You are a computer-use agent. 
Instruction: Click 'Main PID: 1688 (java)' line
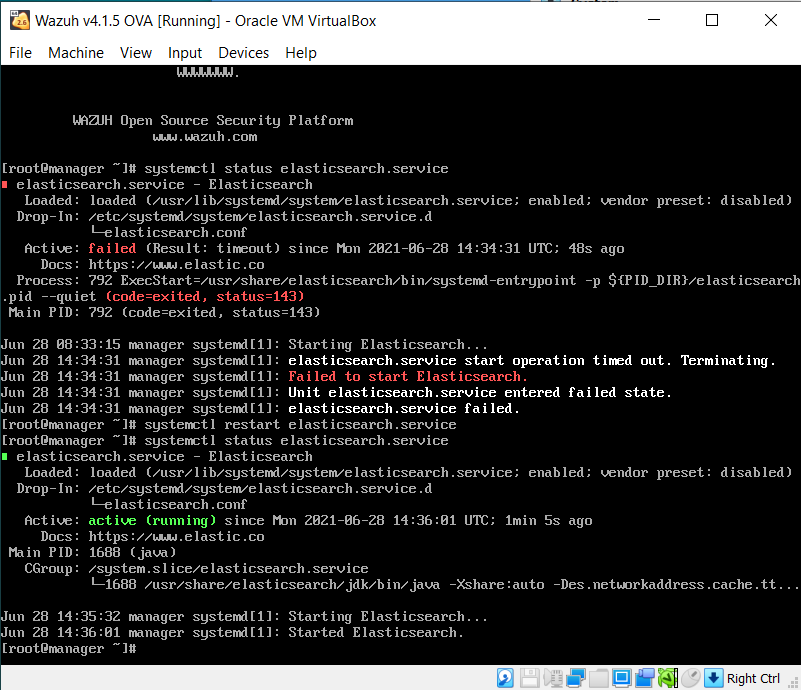[x=92, y=553]
